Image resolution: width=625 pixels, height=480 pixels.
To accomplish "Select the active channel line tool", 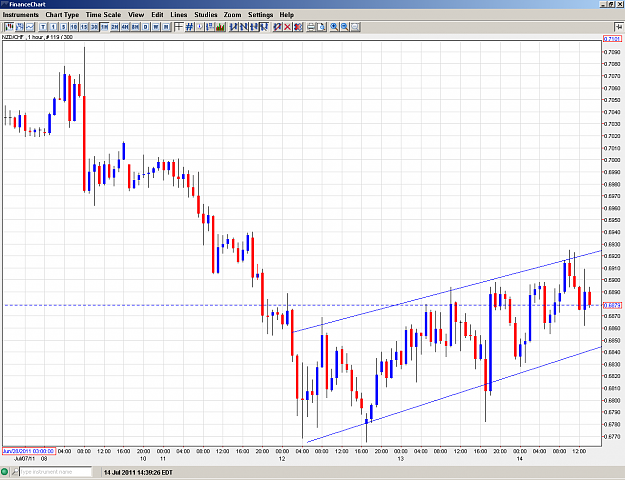I will (x=264, y=27).
